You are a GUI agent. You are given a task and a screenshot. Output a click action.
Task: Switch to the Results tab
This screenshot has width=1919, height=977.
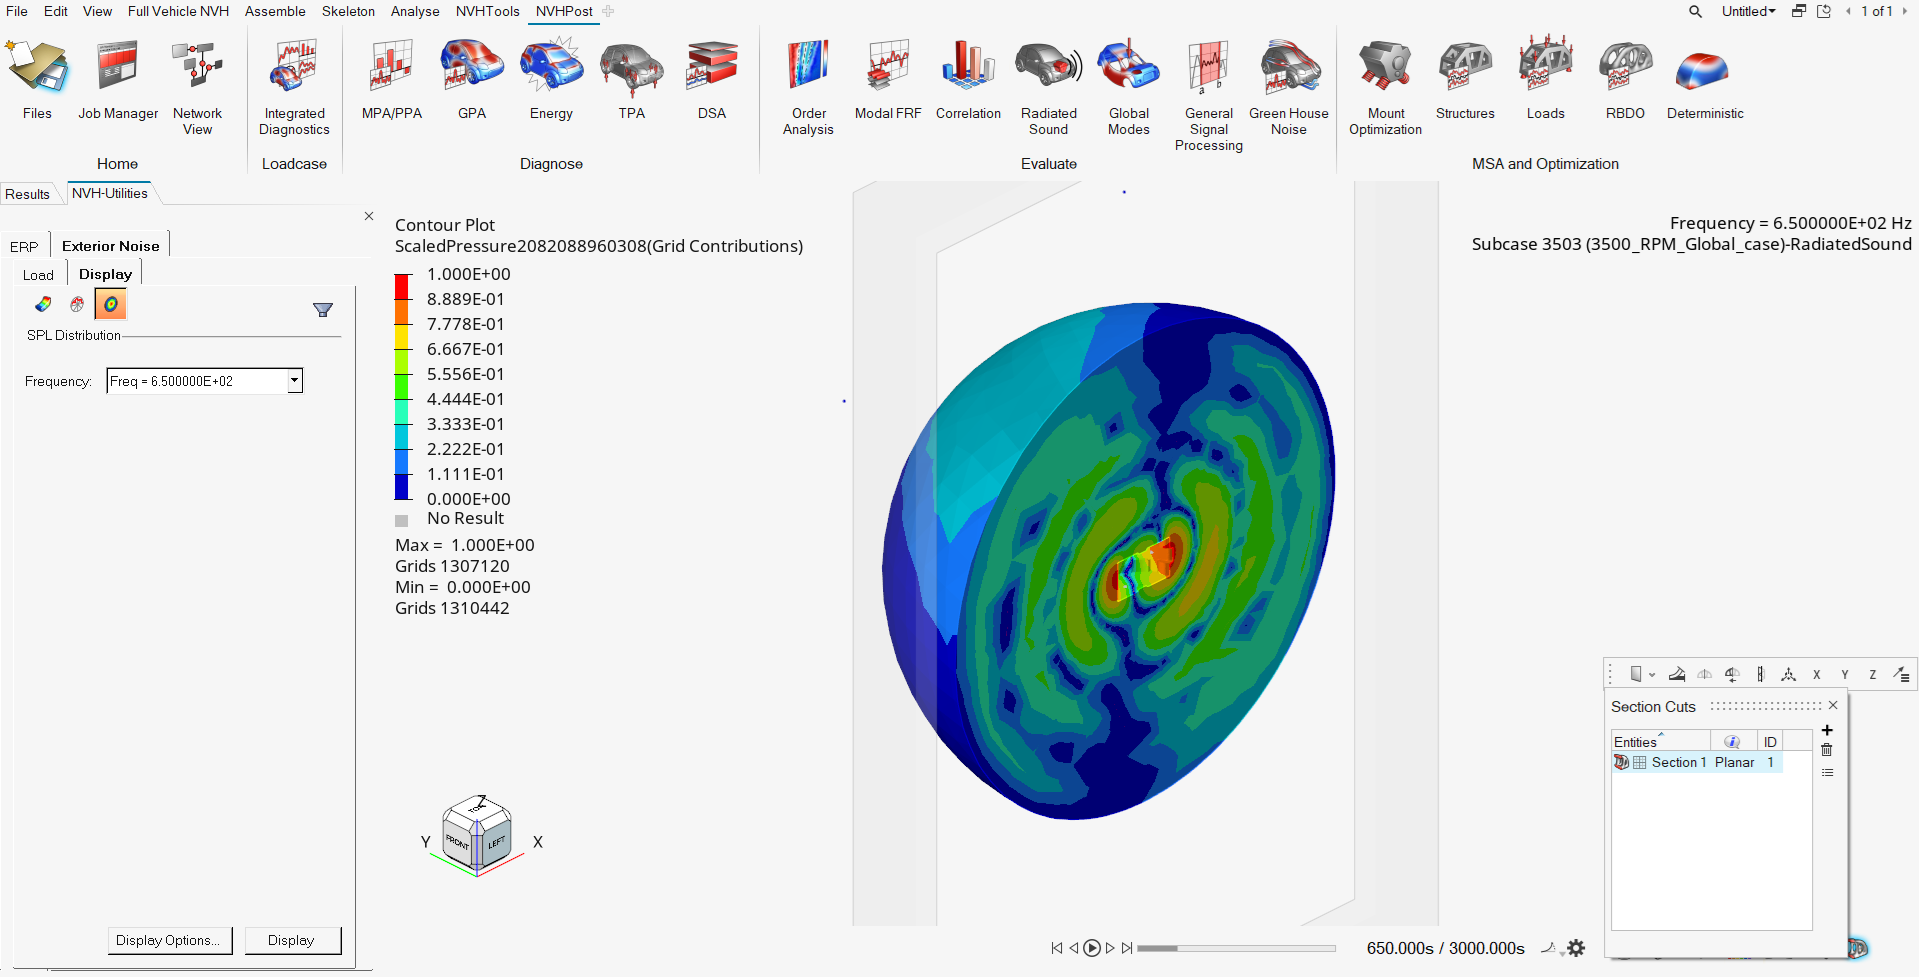(x=28, y=194)
